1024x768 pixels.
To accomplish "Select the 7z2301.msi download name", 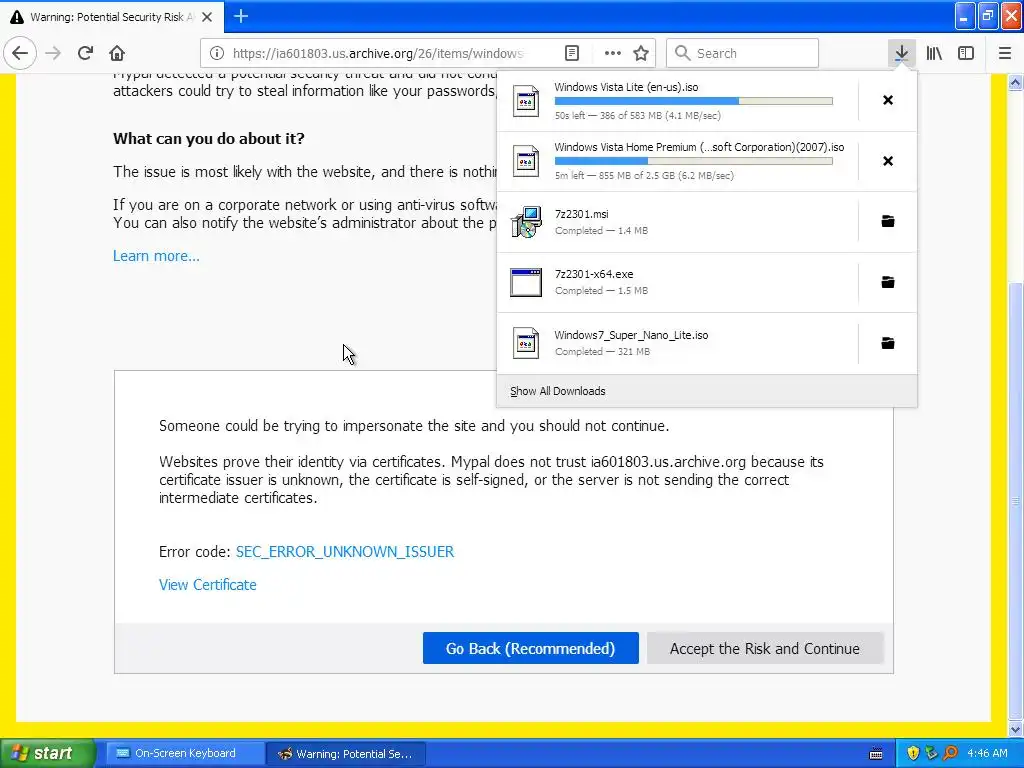I will [581, 214].
